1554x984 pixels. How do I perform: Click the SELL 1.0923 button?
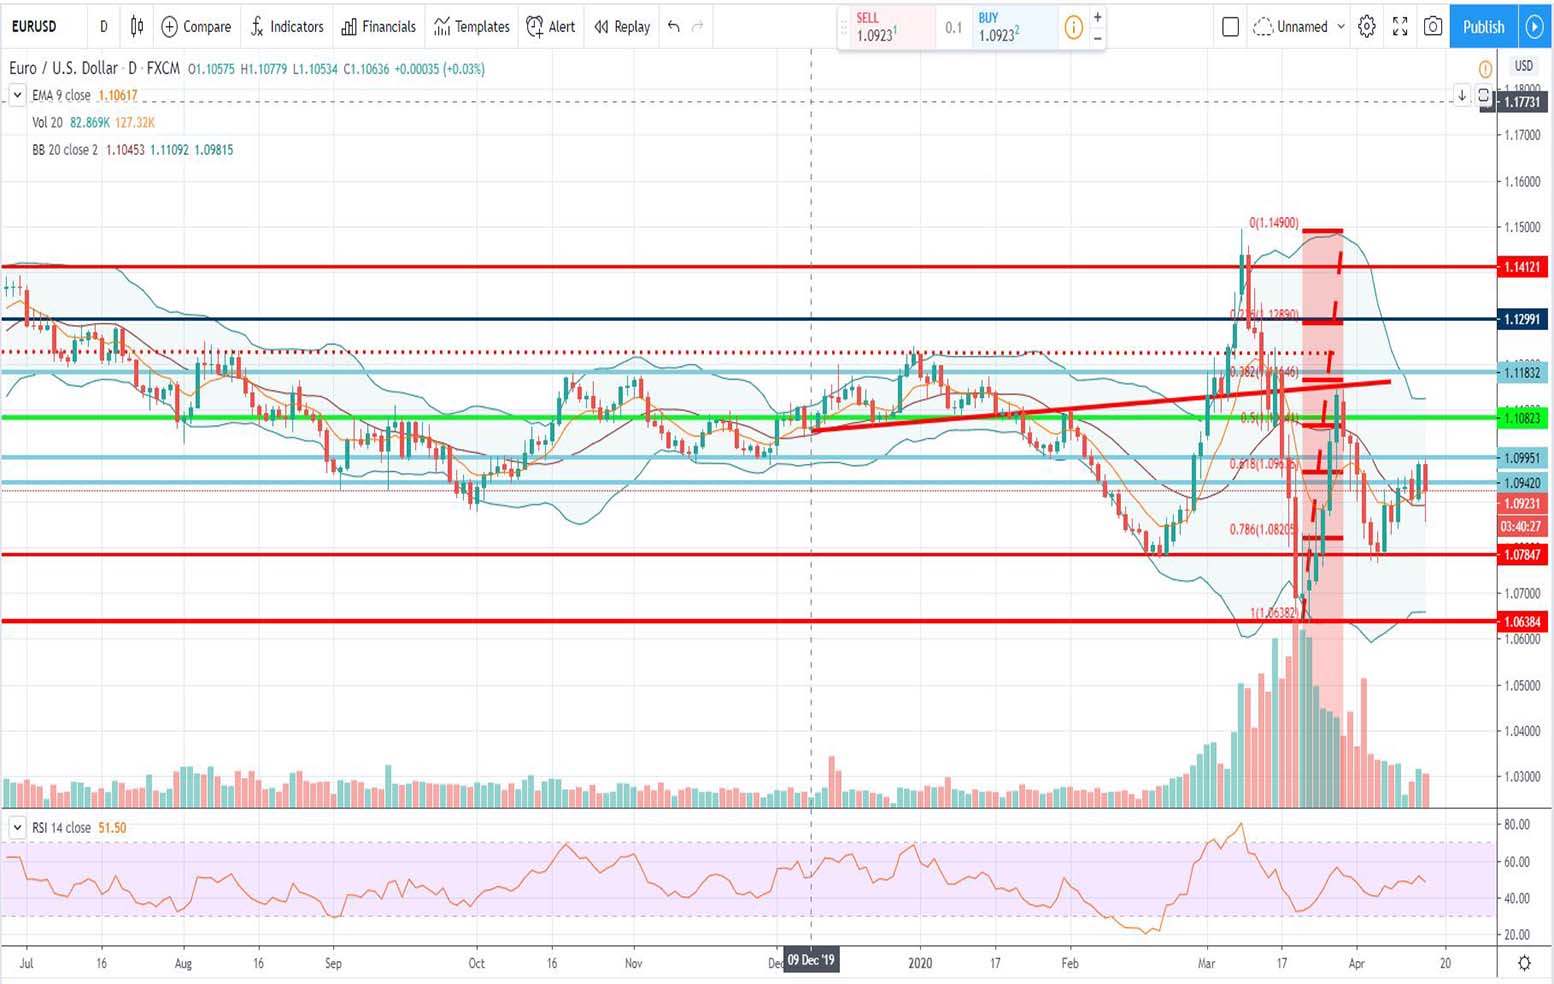[885, 28]
